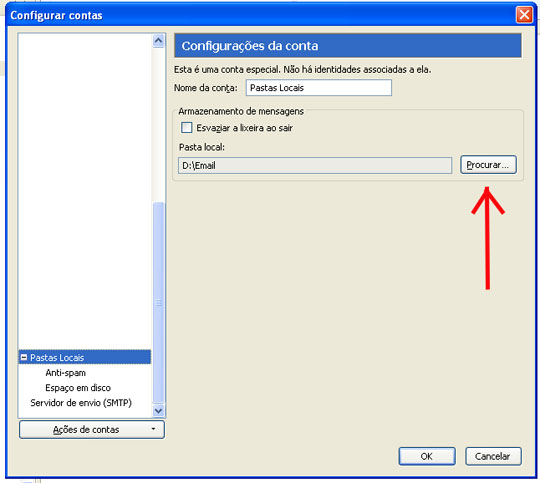Click the account list scroll-down arrow

[x=158, y=411]
